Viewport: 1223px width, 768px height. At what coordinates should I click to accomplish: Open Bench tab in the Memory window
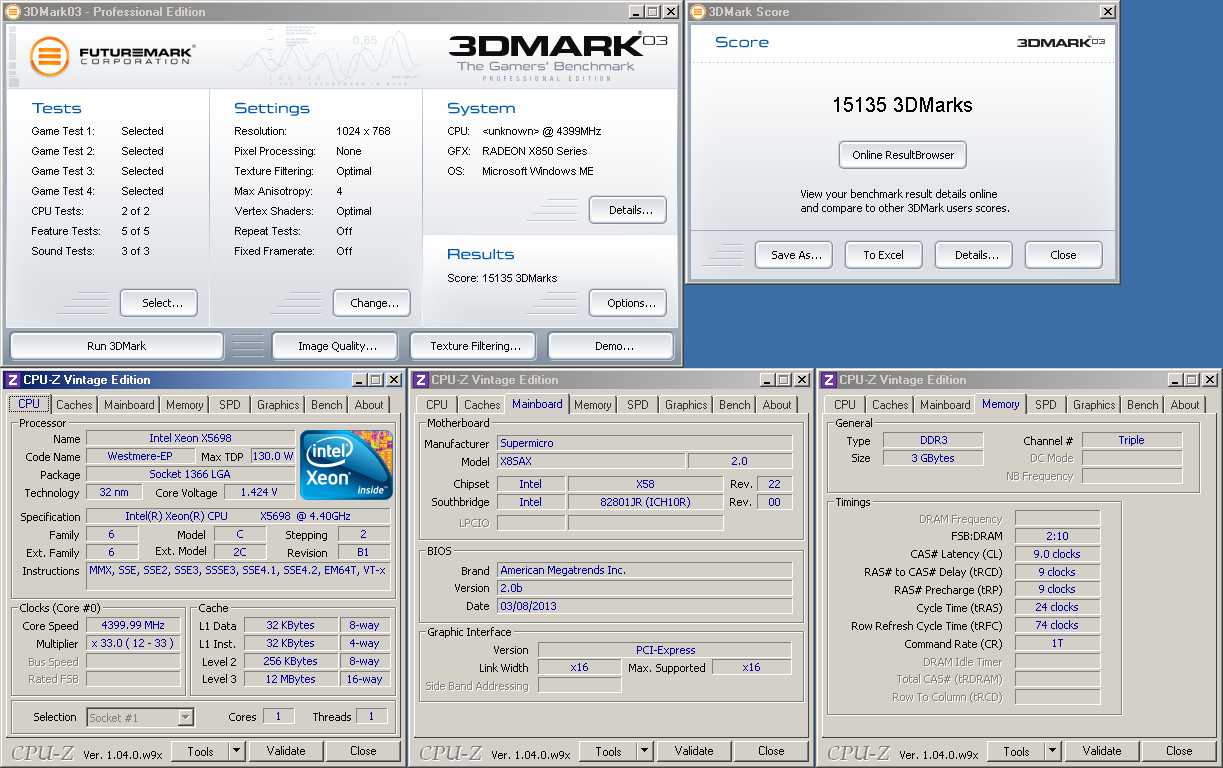(1143, 405)
